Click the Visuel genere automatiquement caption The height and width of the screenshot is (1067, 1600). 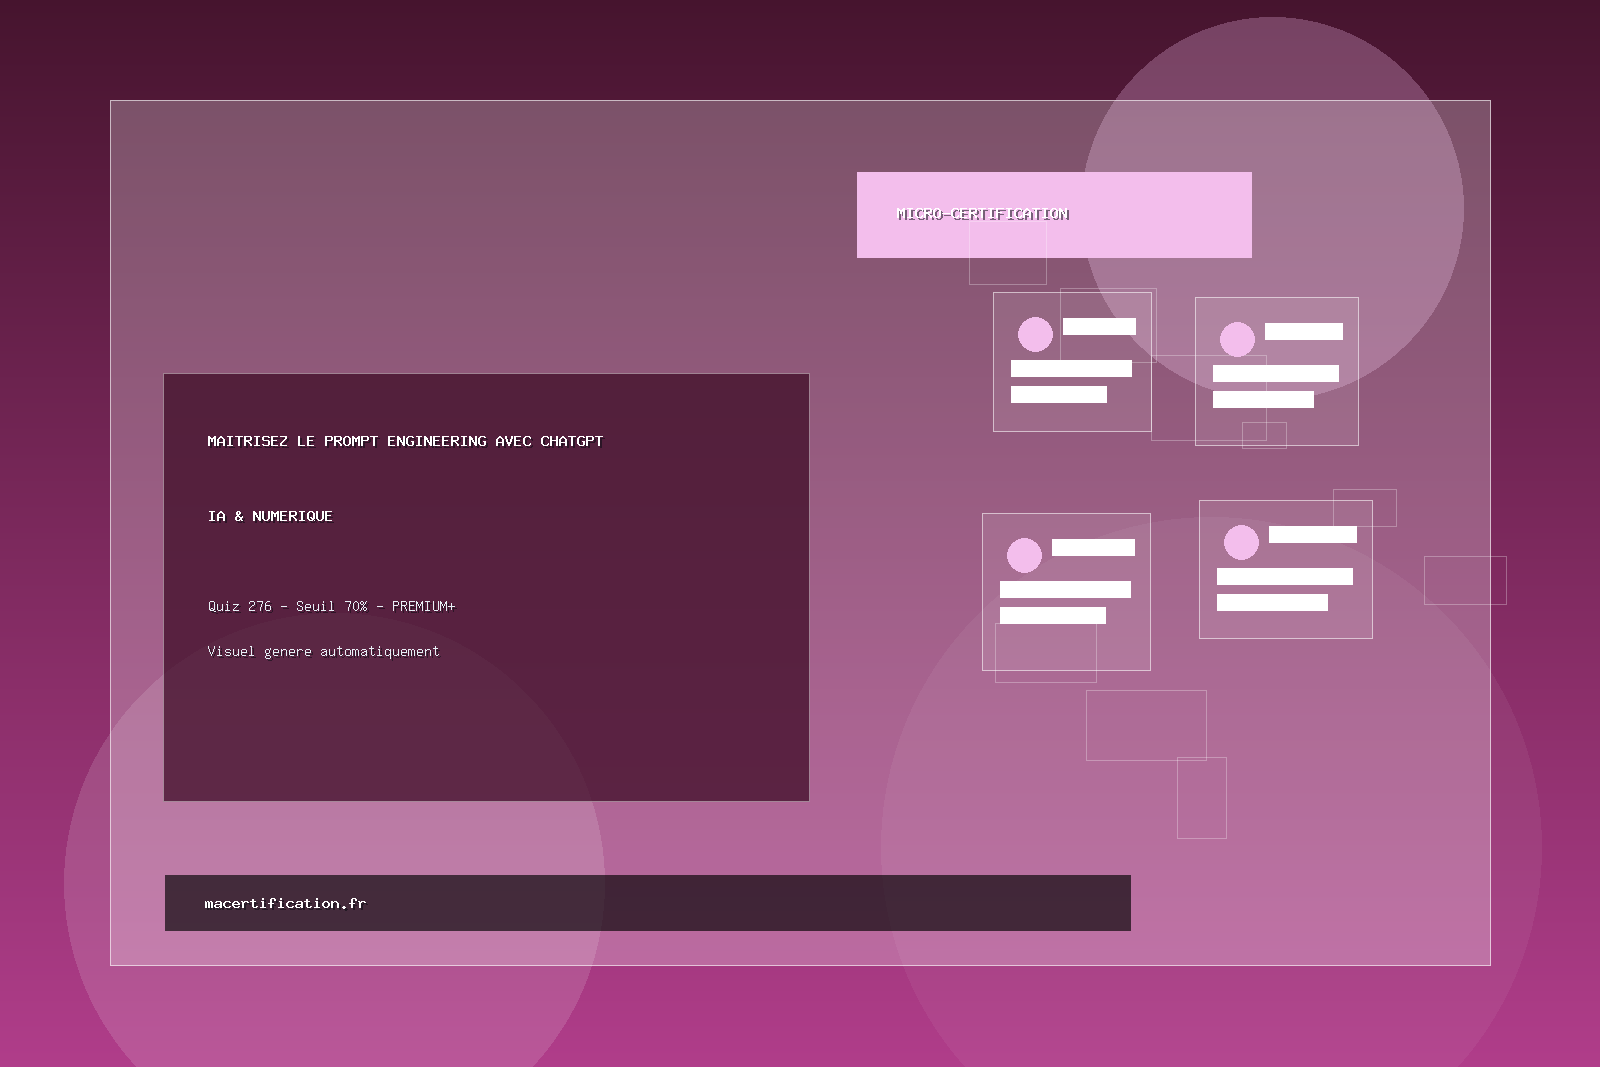[x=323, y=651]
